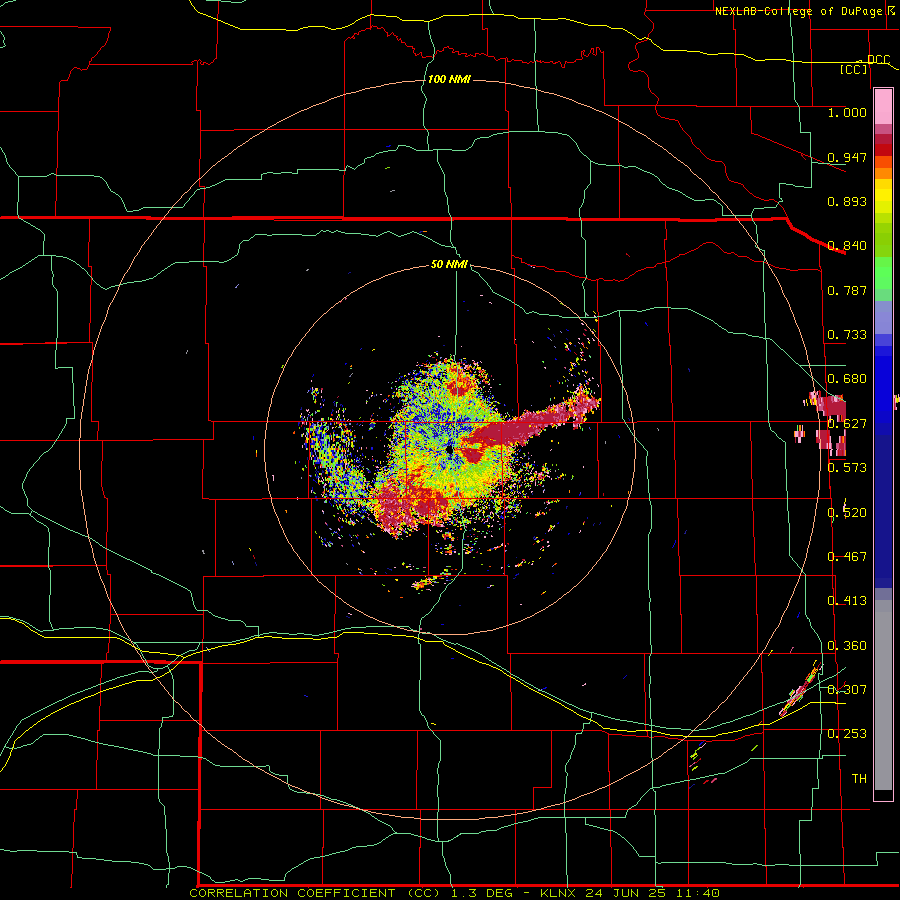Screen dimensions: 900x900
Task: Click the 0.413 legend value
Action: point(847,600)
